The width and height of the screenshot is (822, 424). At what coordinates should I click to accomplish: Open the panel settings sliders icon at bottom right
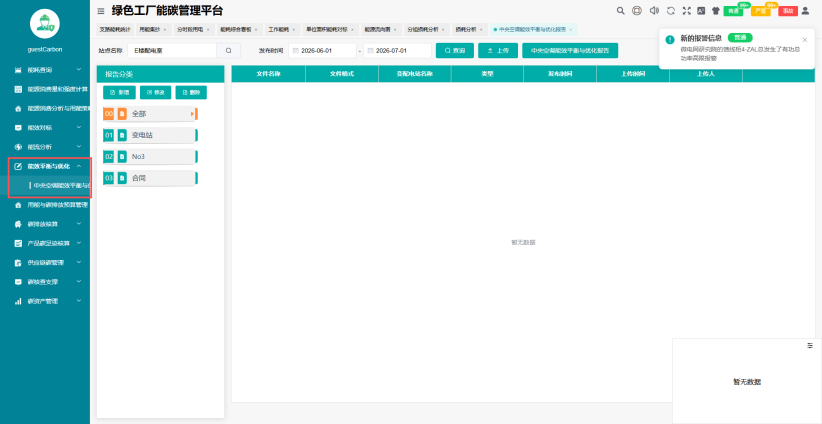810,345
